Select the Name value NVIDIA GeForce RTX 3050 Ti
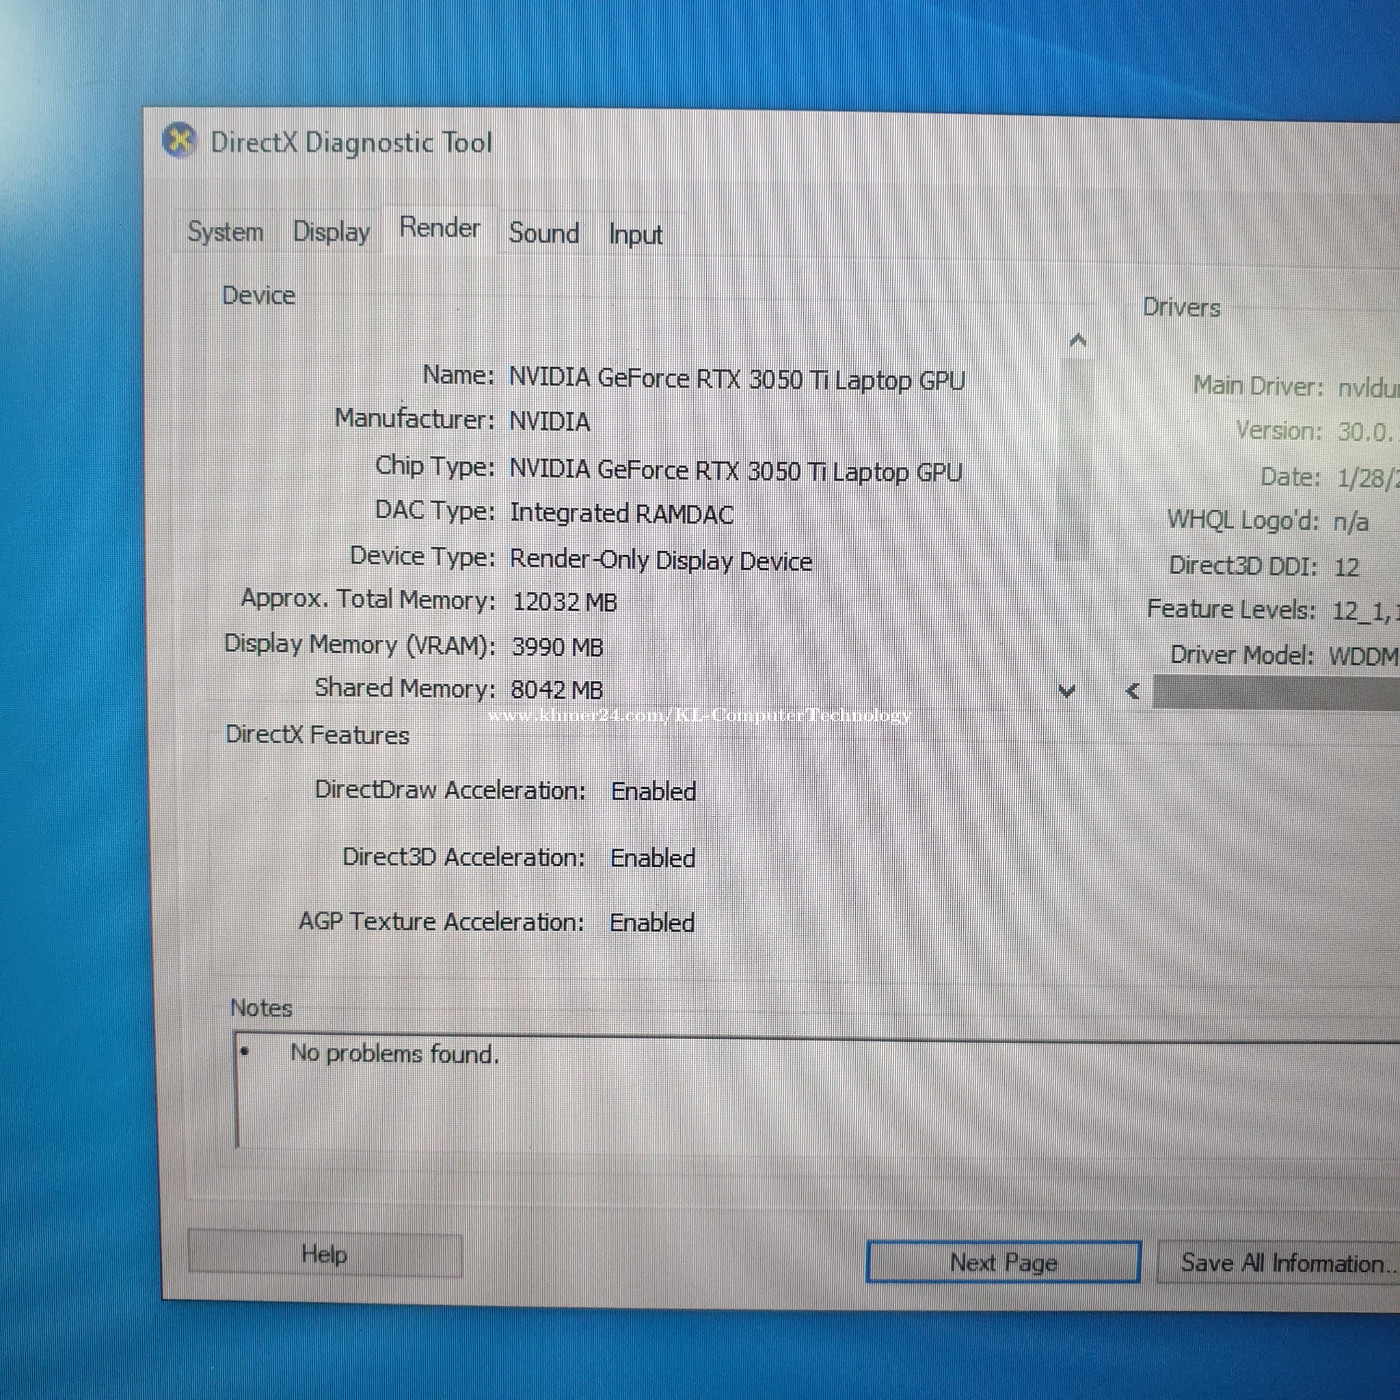The image size is (1400, 1400). [x=737, y=379]
